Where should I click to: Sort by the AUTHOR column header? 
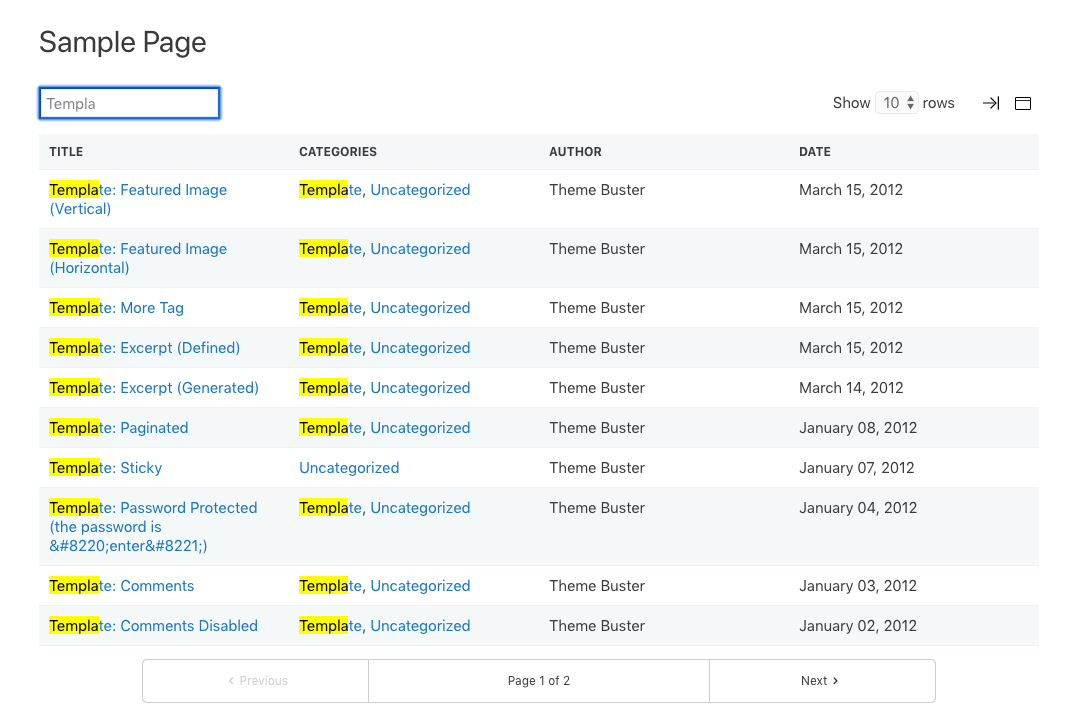click(575, 152)
